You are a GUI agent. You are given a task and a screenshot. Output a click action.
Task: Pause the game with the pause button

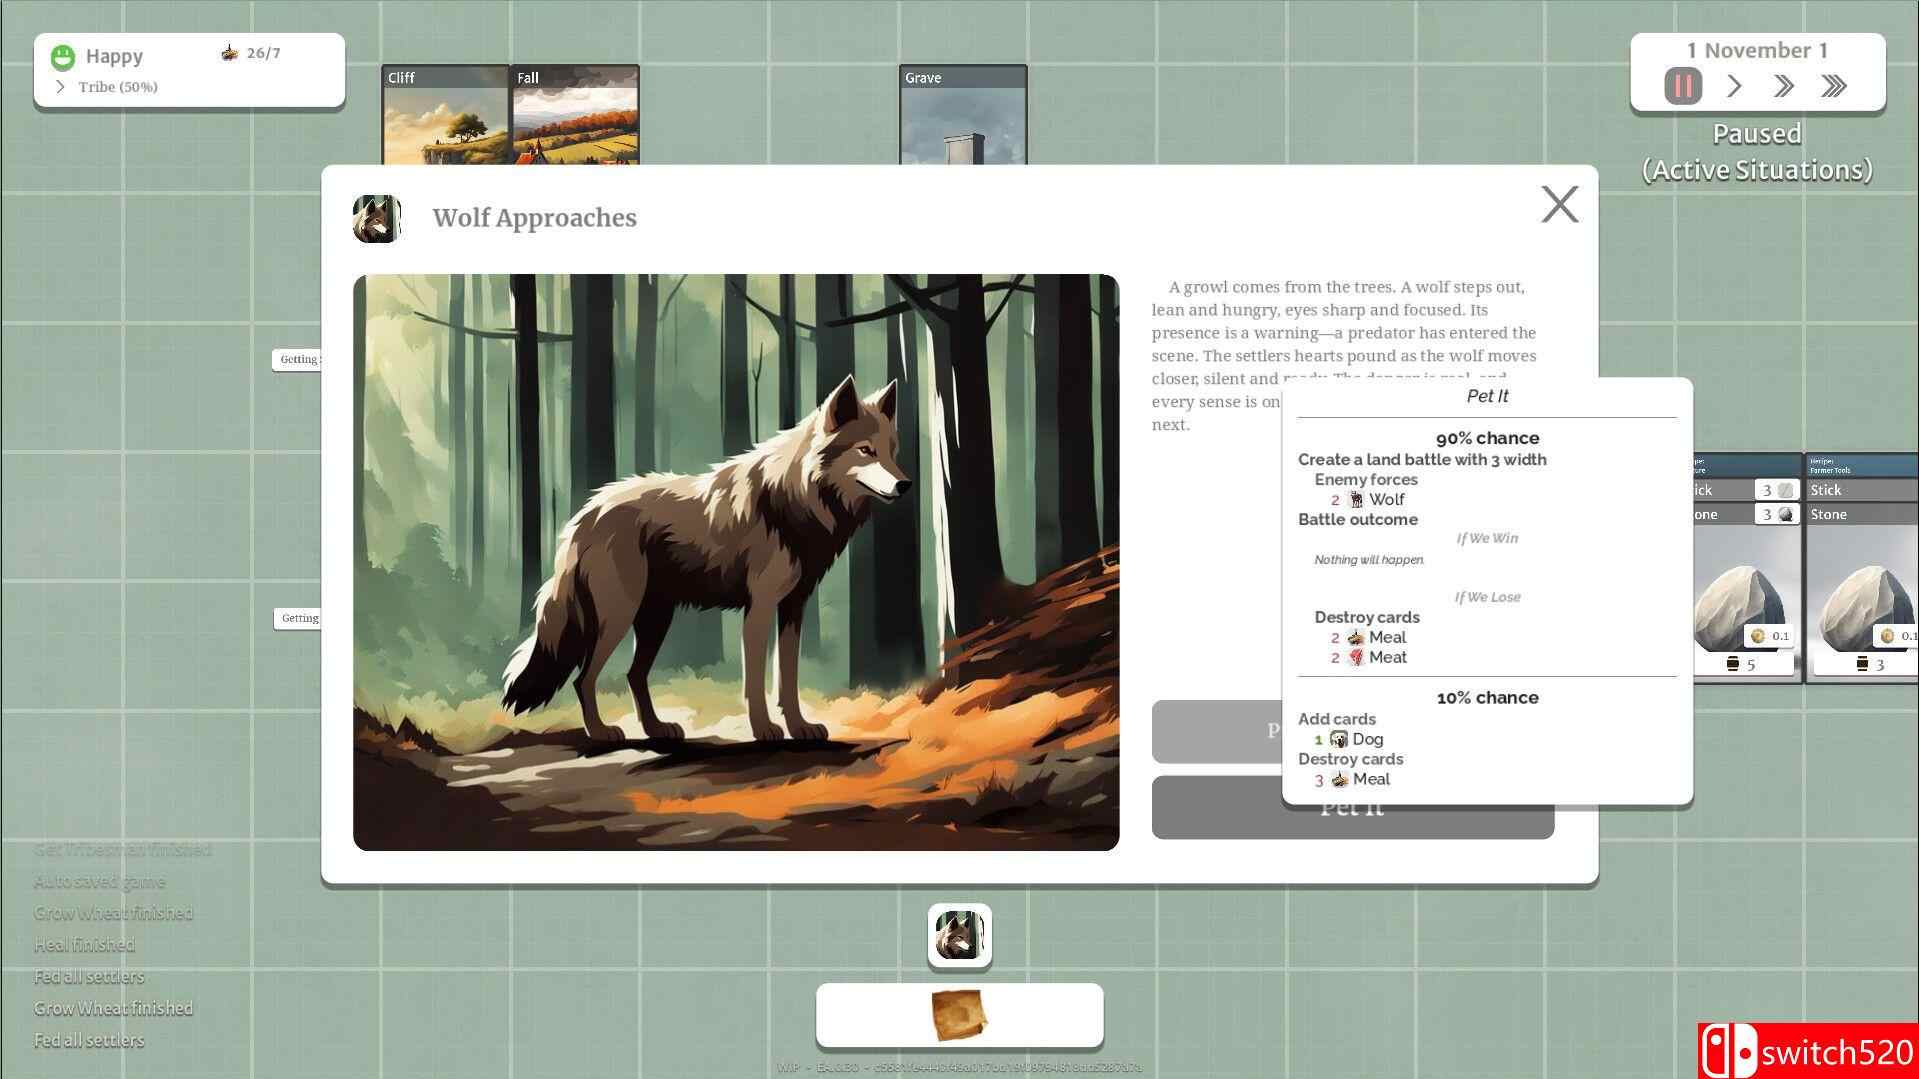coord(1682,86)
